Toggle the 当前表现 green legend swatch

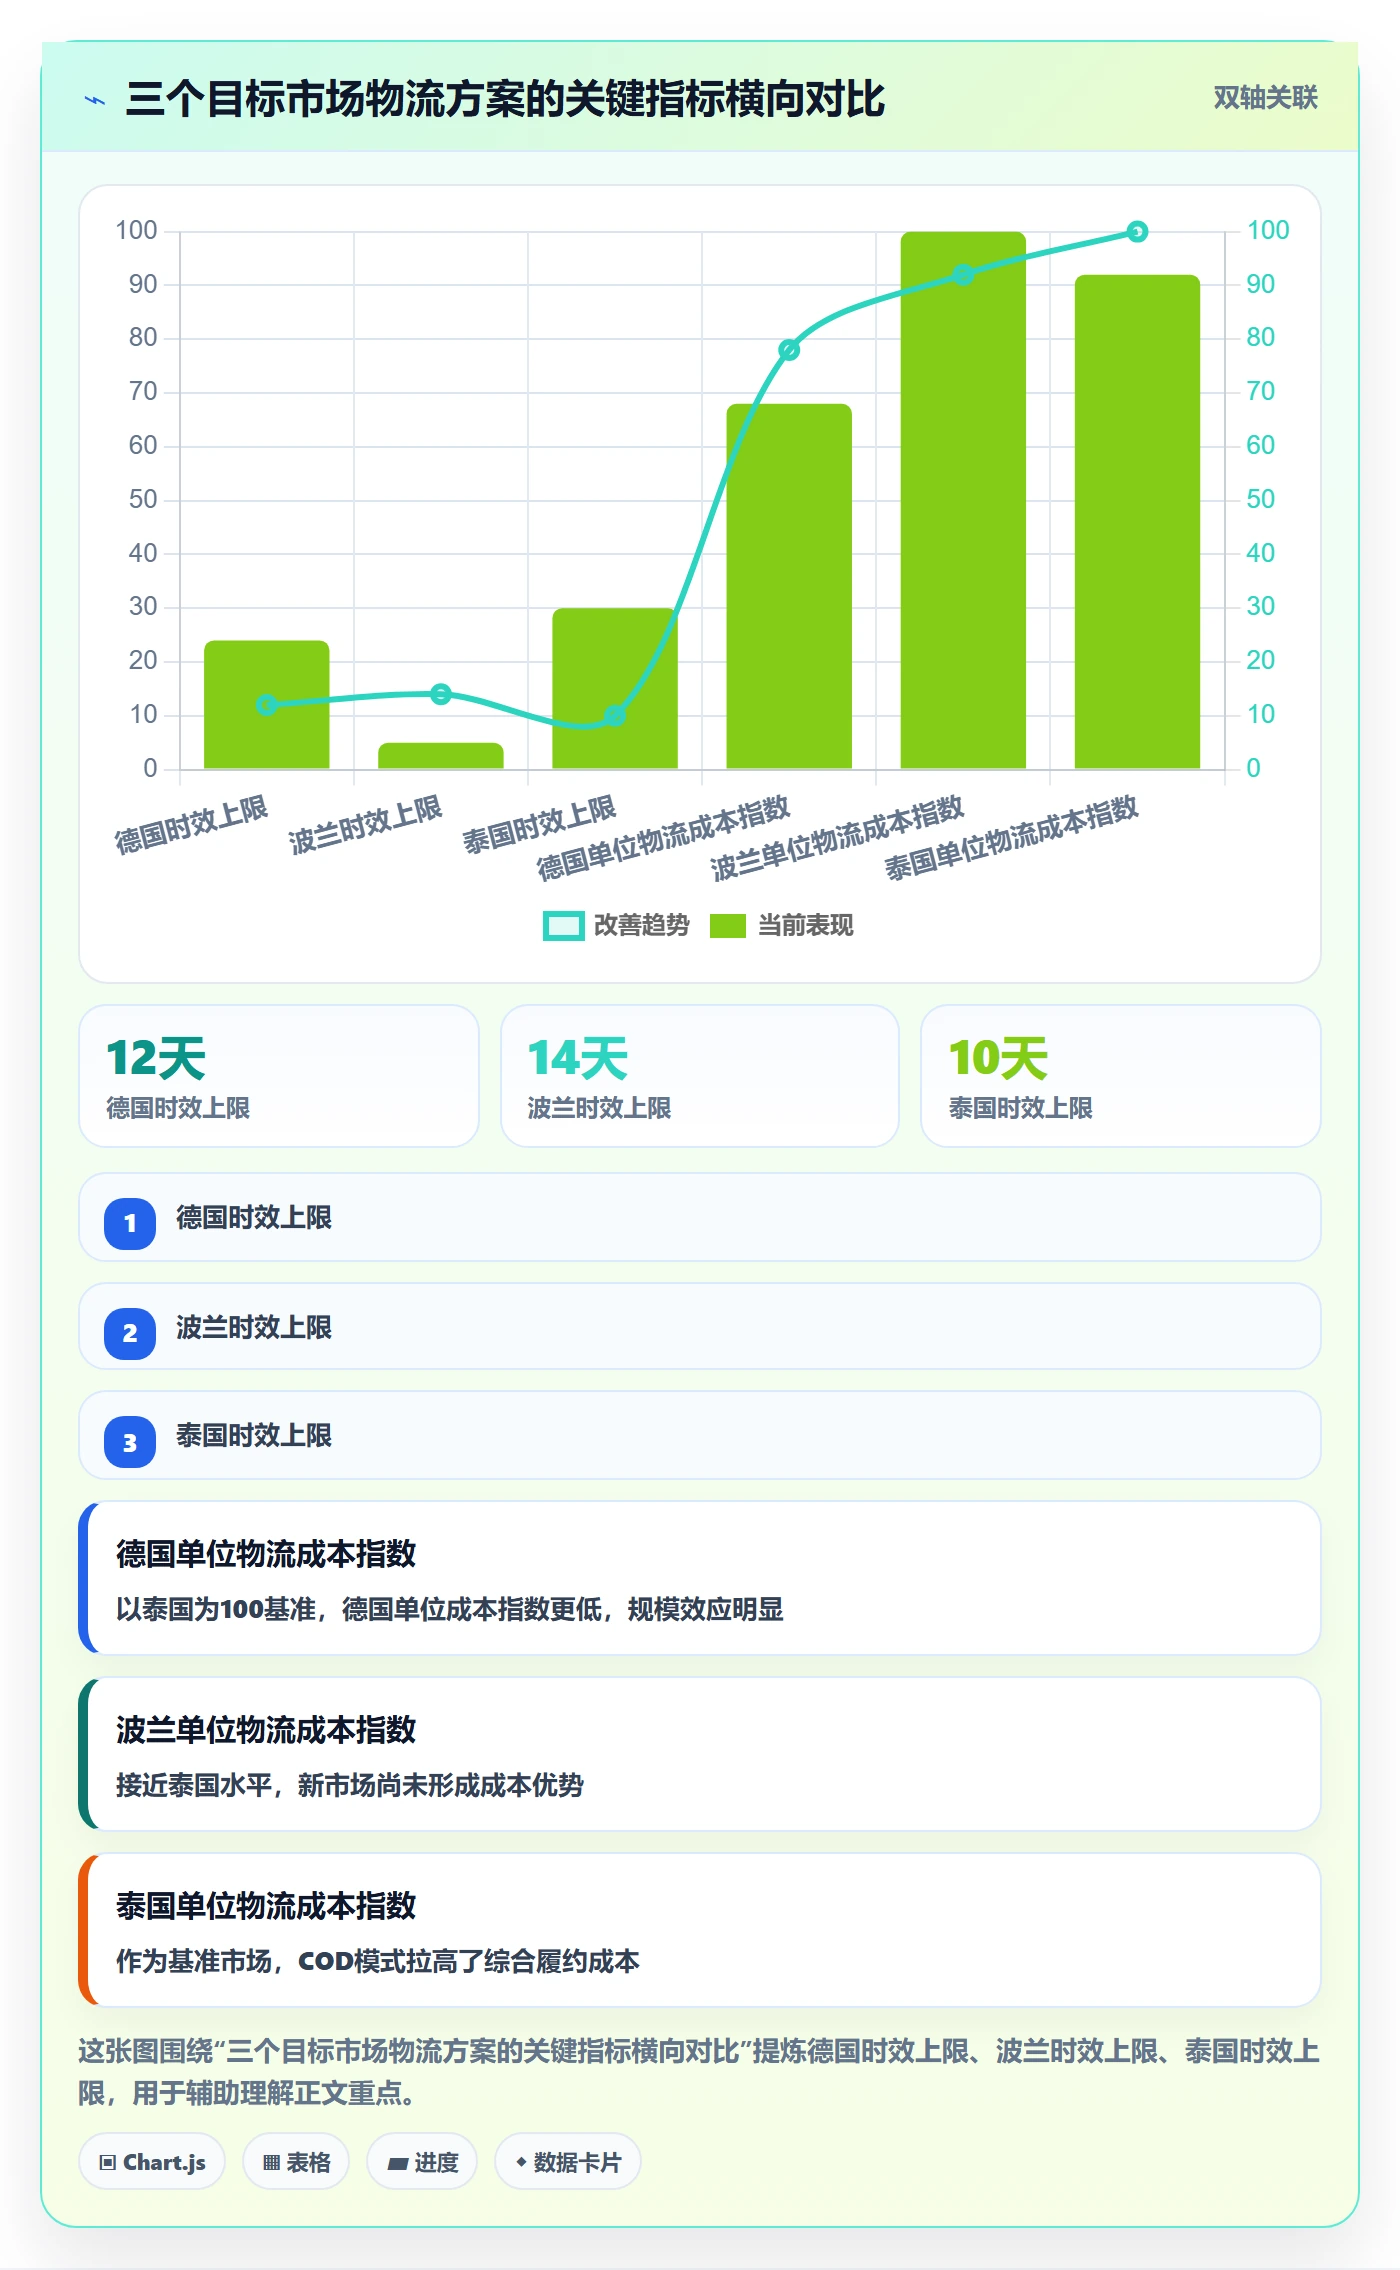pyautogui.click(x=728, y=926)
